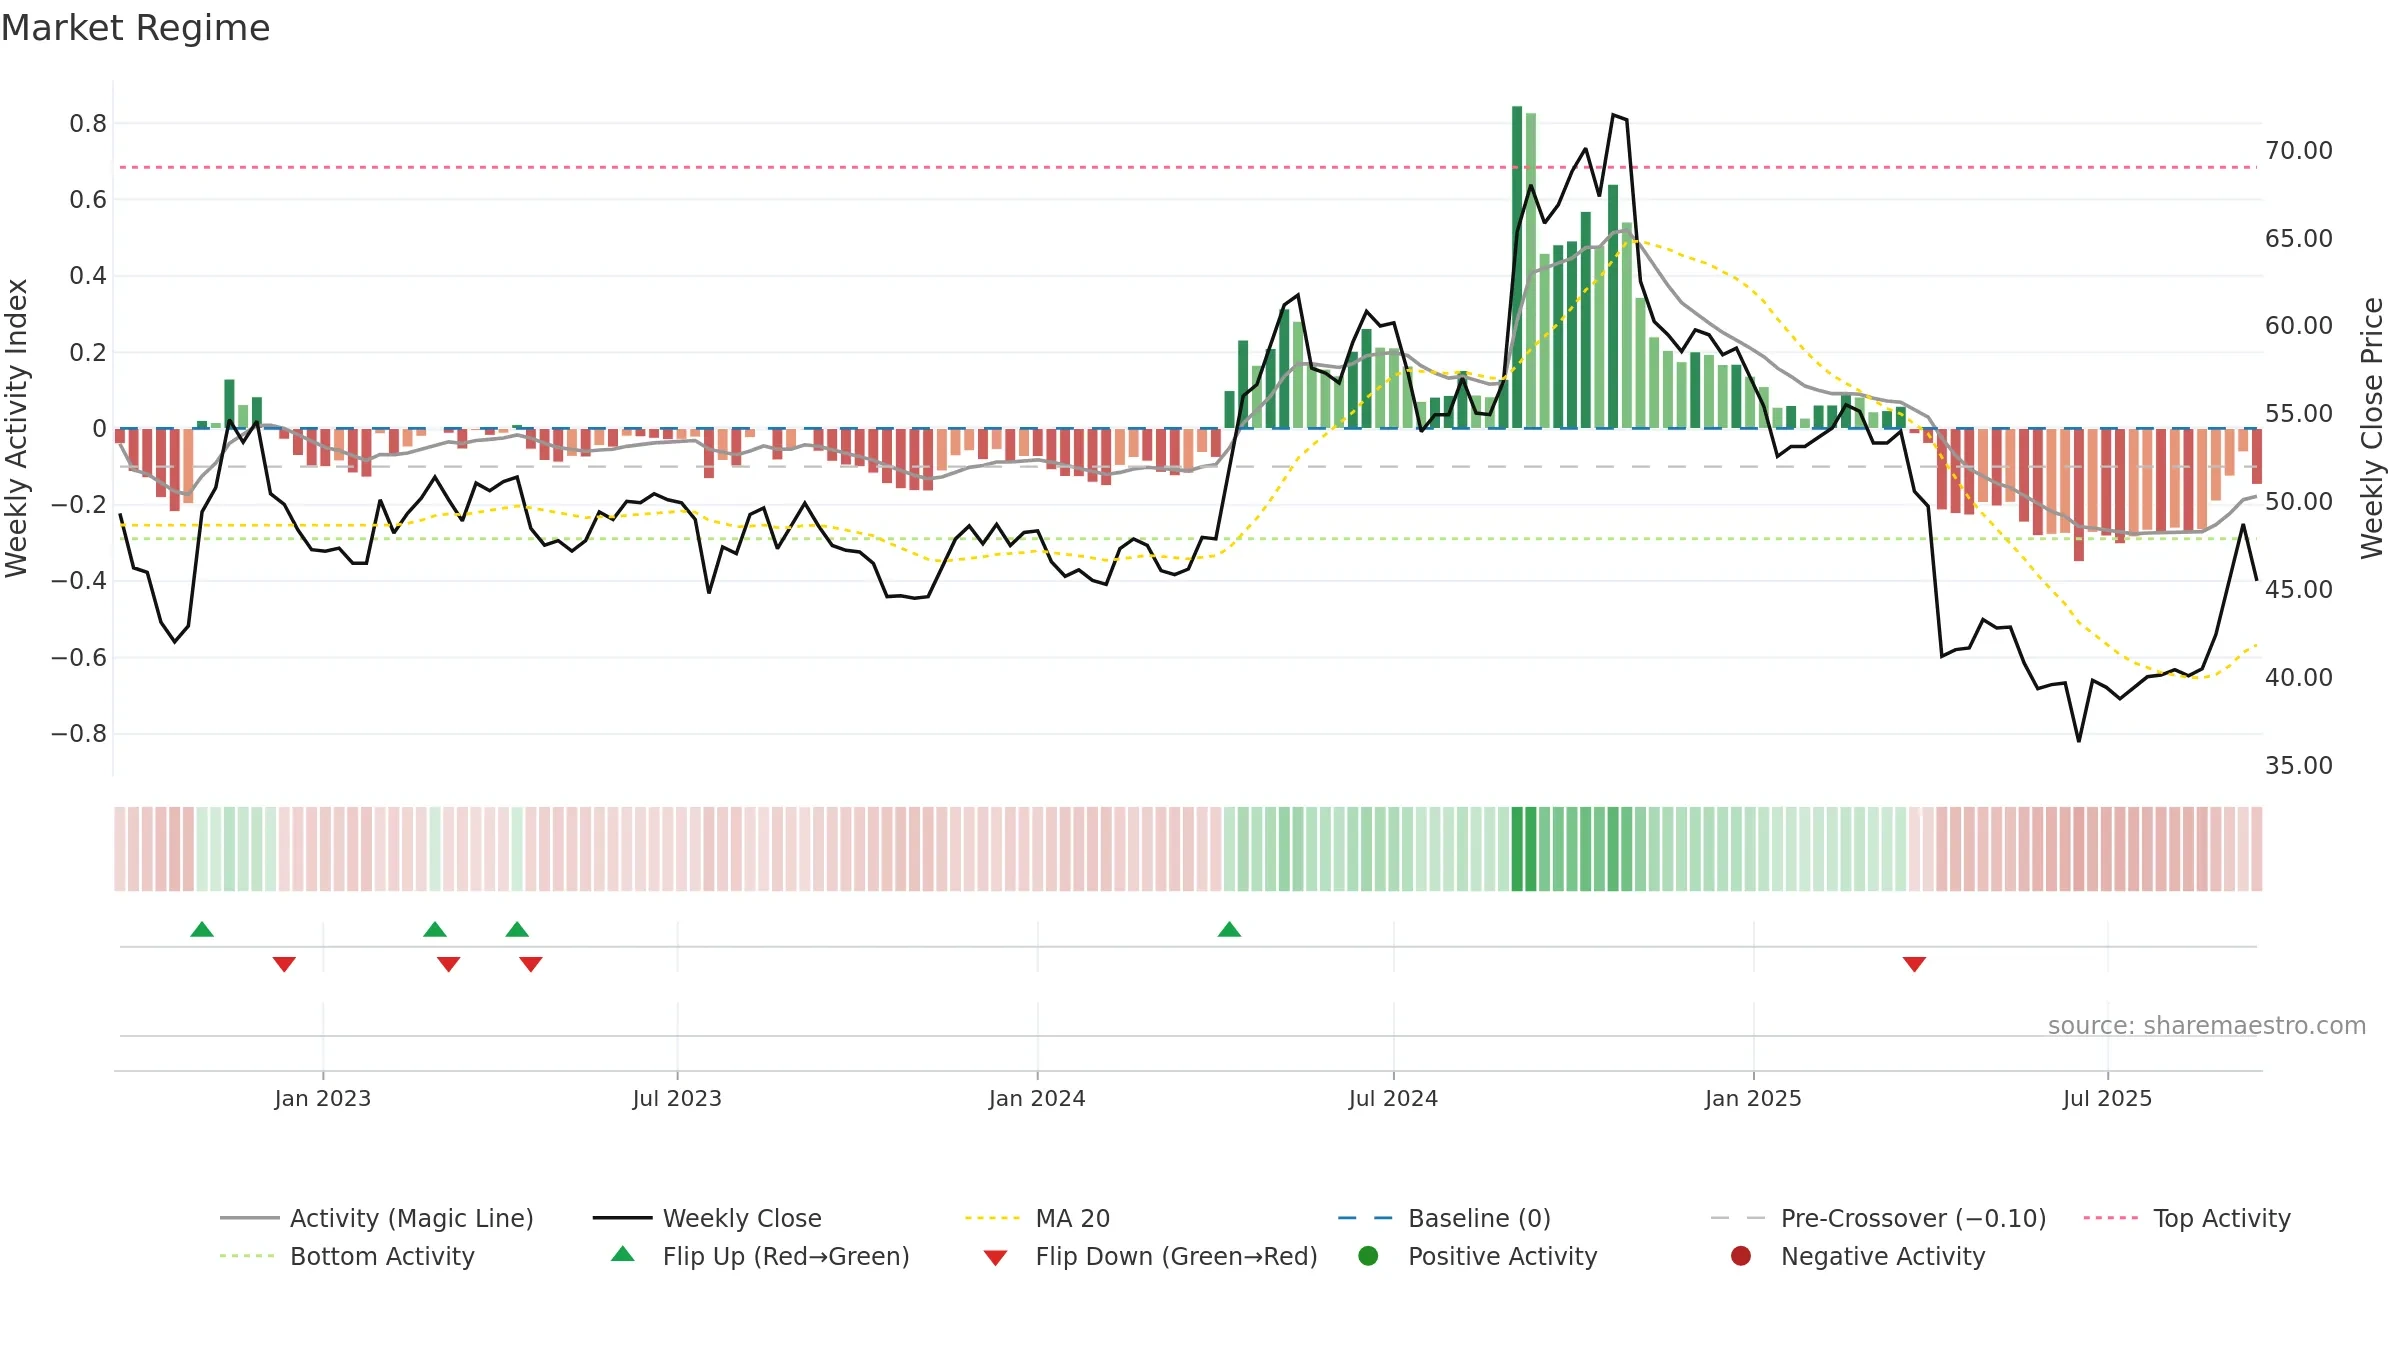Click the 0.8 activity axis value
This screenshot has height=1350, width=2400.
(88, 124)
